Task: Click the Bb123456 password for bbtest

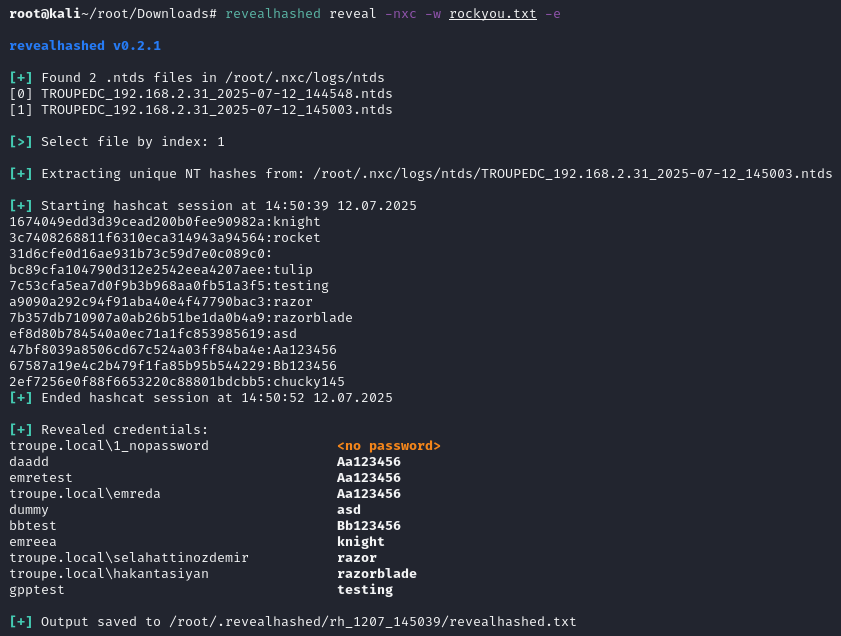Action: coord(368,526)
